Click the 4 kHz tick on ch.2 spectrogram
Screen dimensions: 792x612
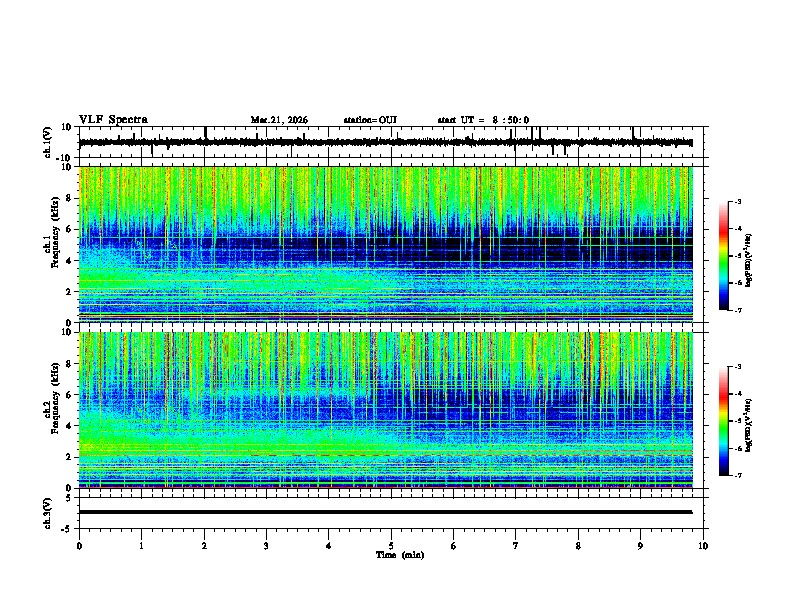(69, 426)
